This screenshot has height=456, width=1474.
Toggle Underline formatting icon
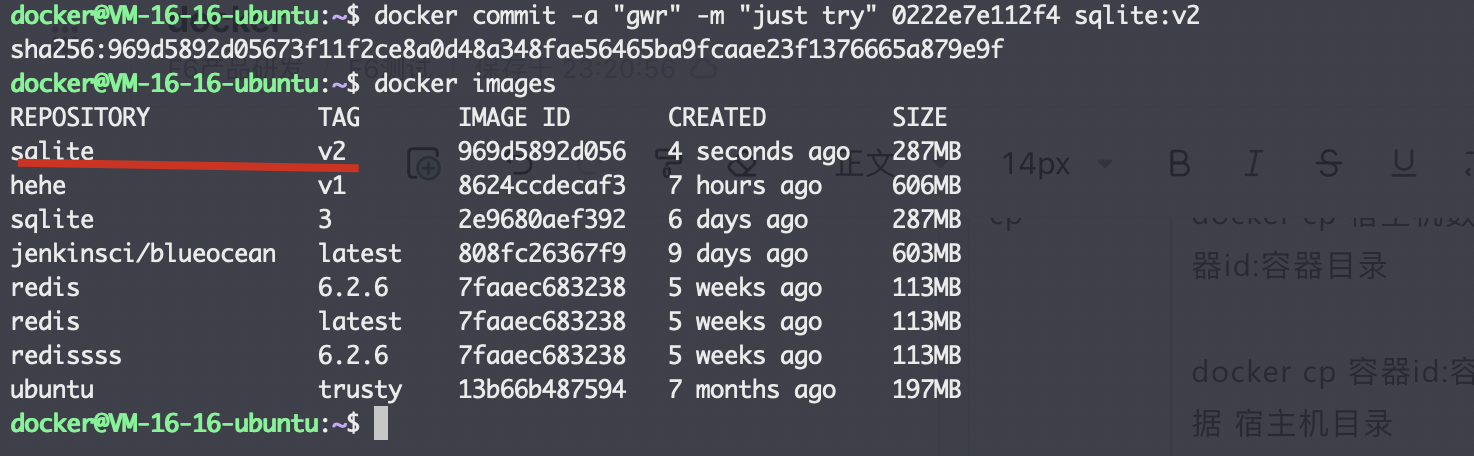click(x=1404, y=163)
